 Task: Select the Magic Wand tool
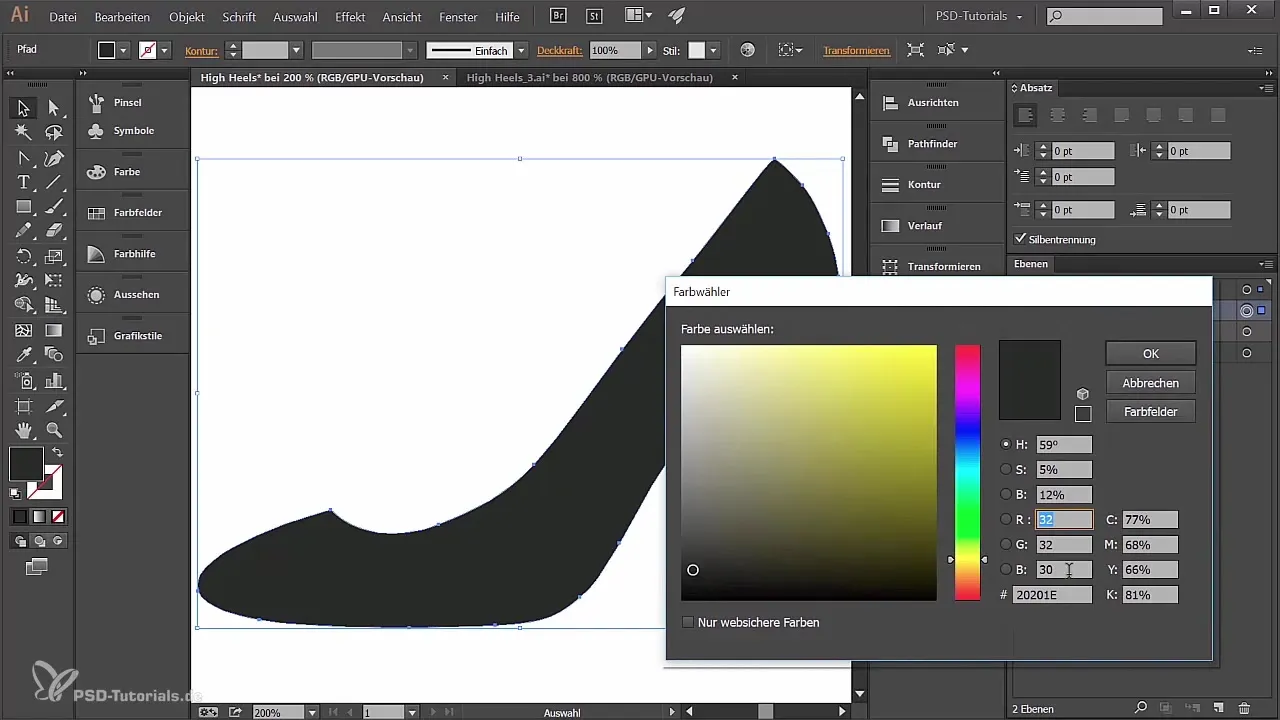tap(23, 132)
